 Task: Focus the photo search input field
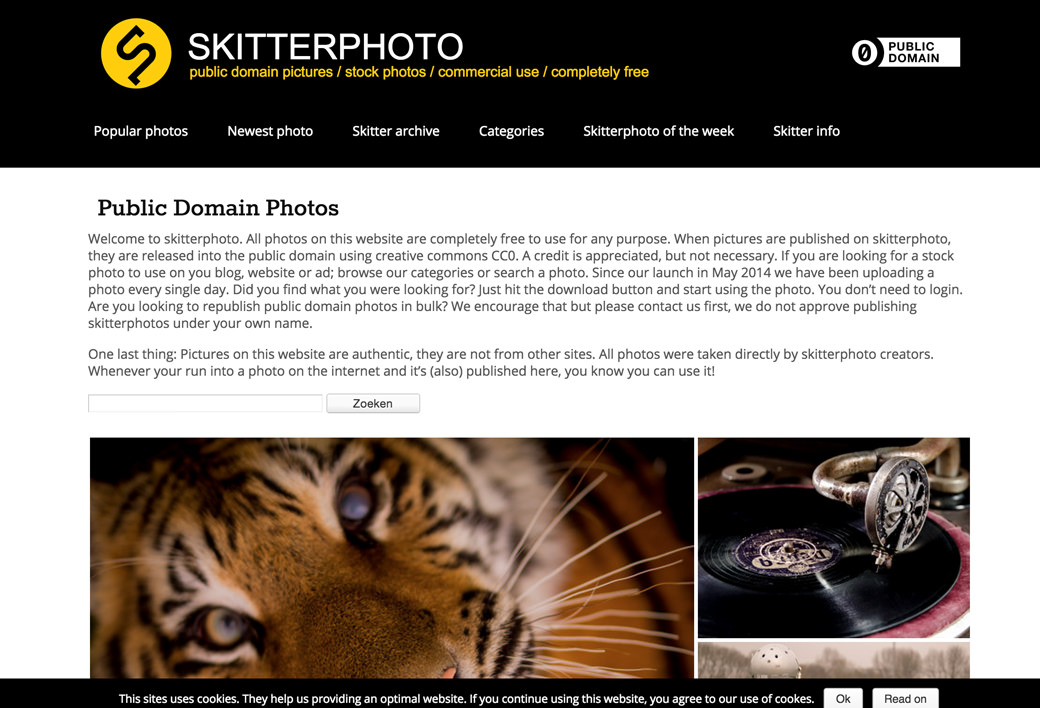206,403
